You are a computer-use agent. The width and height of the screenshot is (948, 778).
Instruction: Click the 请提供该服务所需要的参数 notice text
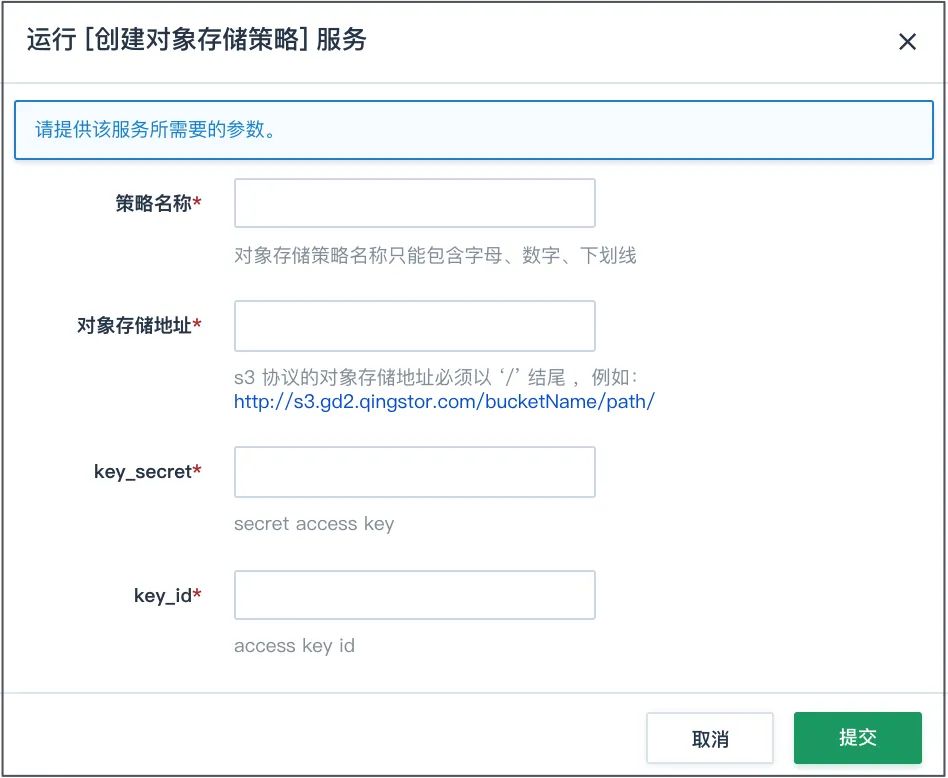155,129
